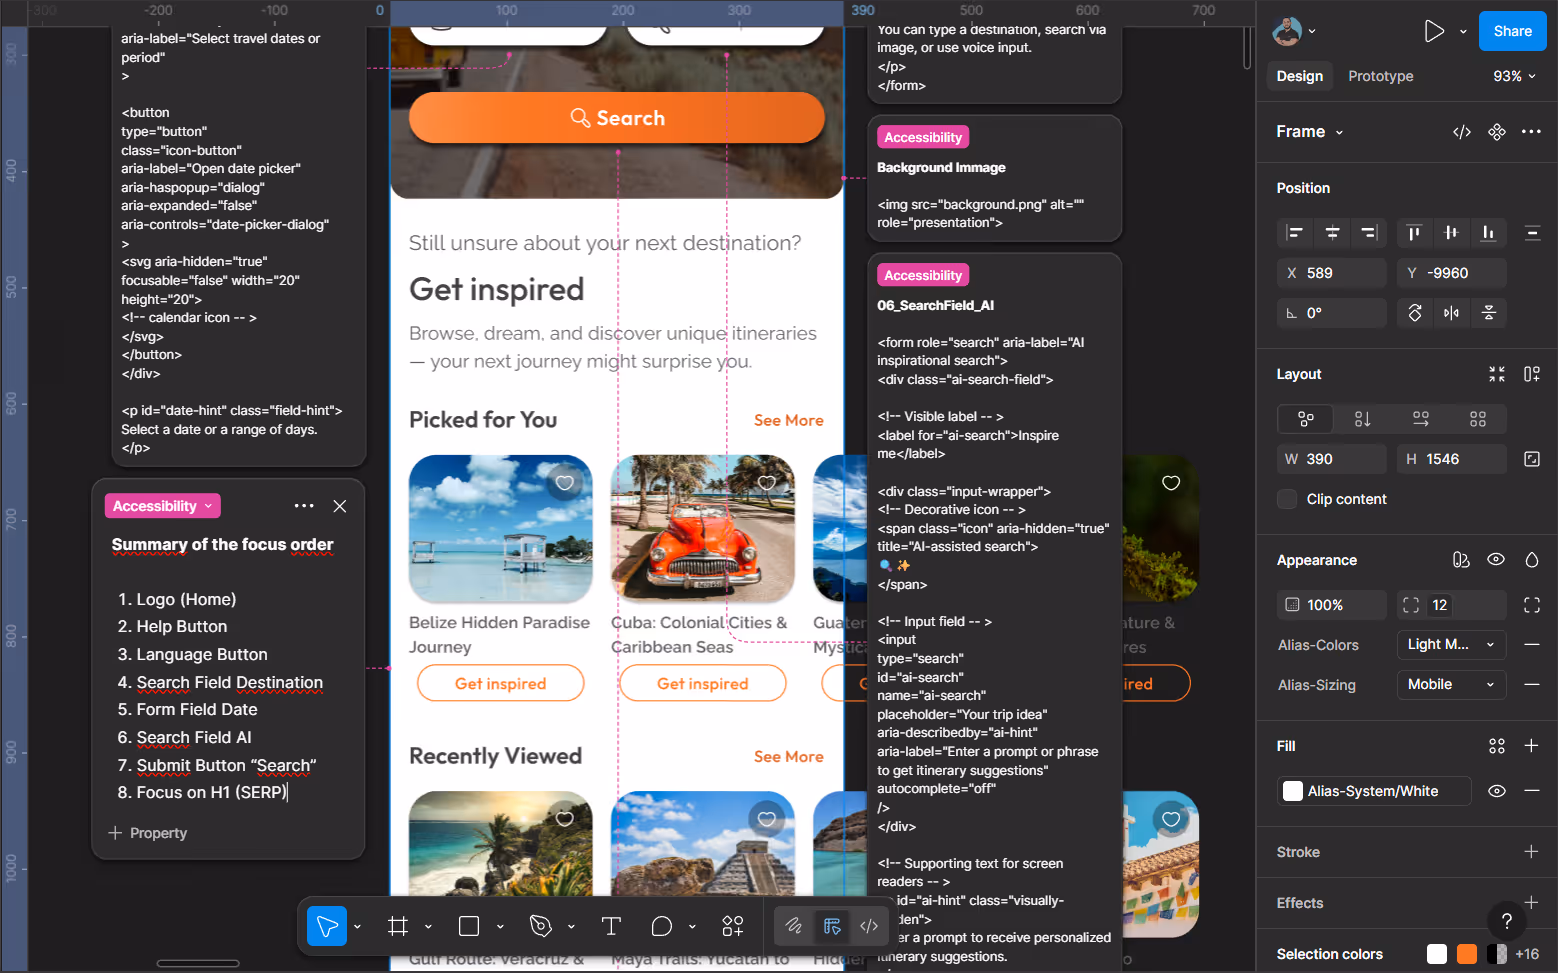
Task: Enable the Clip content checkbox
Action: [1288, 499]
